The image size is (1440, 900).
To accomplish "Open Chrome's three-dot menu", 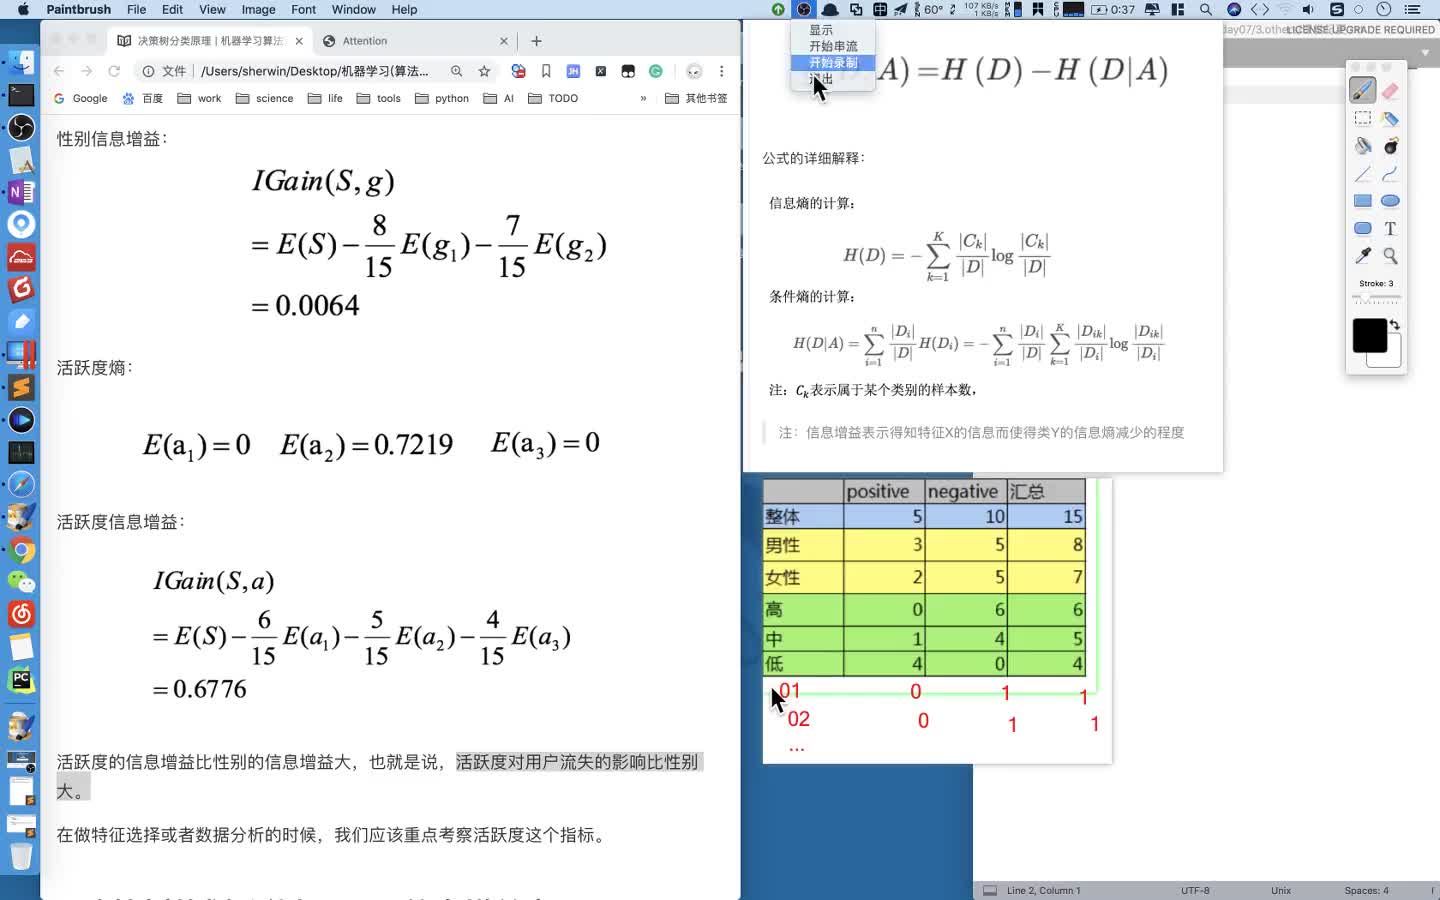I will [x=721, y=71].
